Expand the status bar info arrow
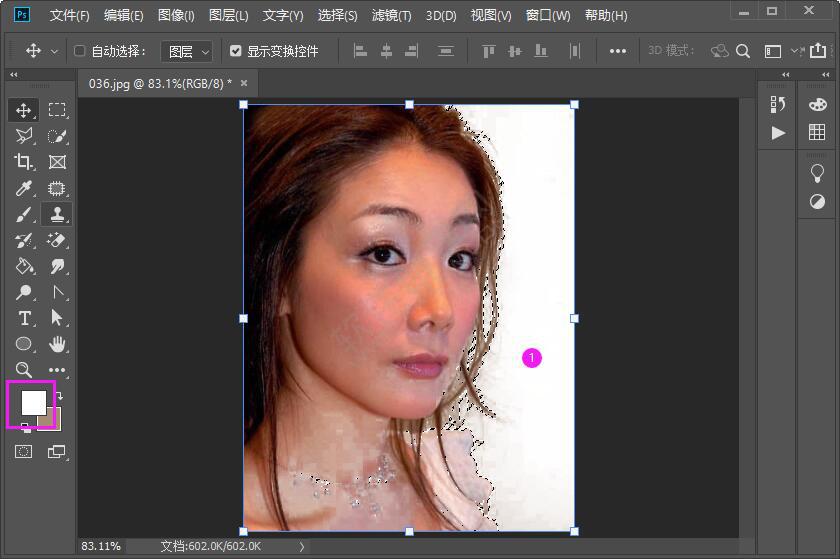840x559 pixels. pyautogui.click(x=303, y=547)
